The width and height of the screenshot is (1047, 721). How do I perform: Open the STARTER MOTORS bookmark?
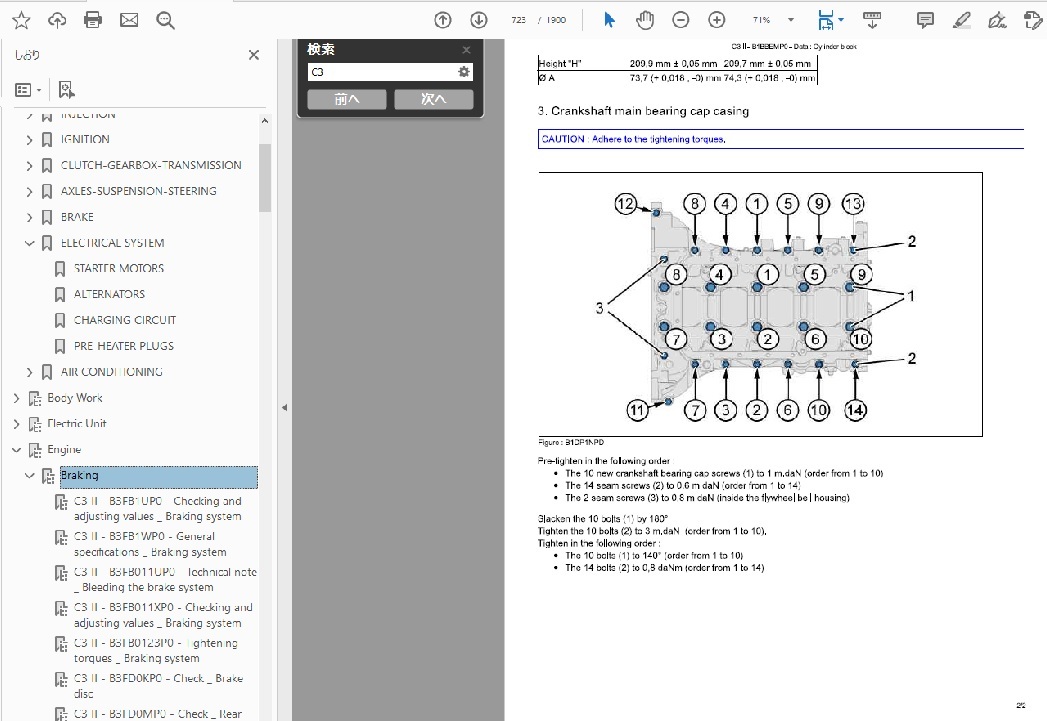(x=119, y=268)
